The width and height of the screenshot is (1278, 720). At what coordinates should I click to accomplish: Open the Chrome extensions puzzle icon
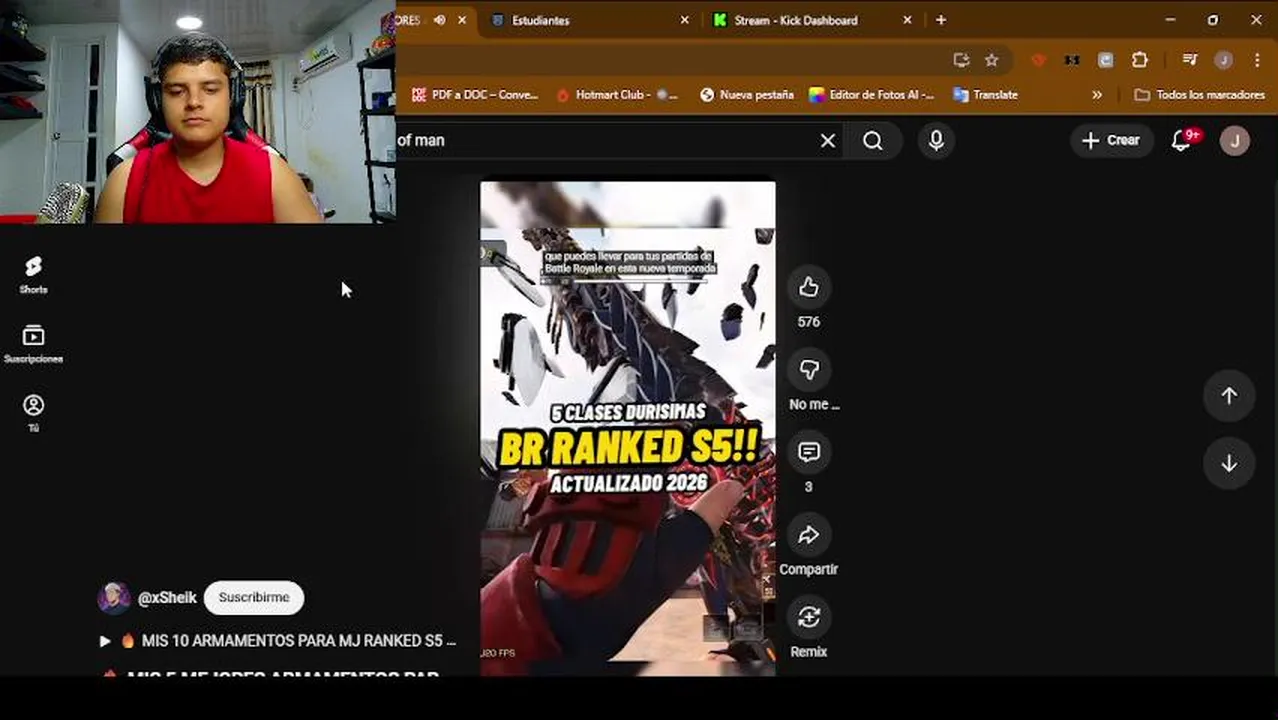[x=1139, y=60]
